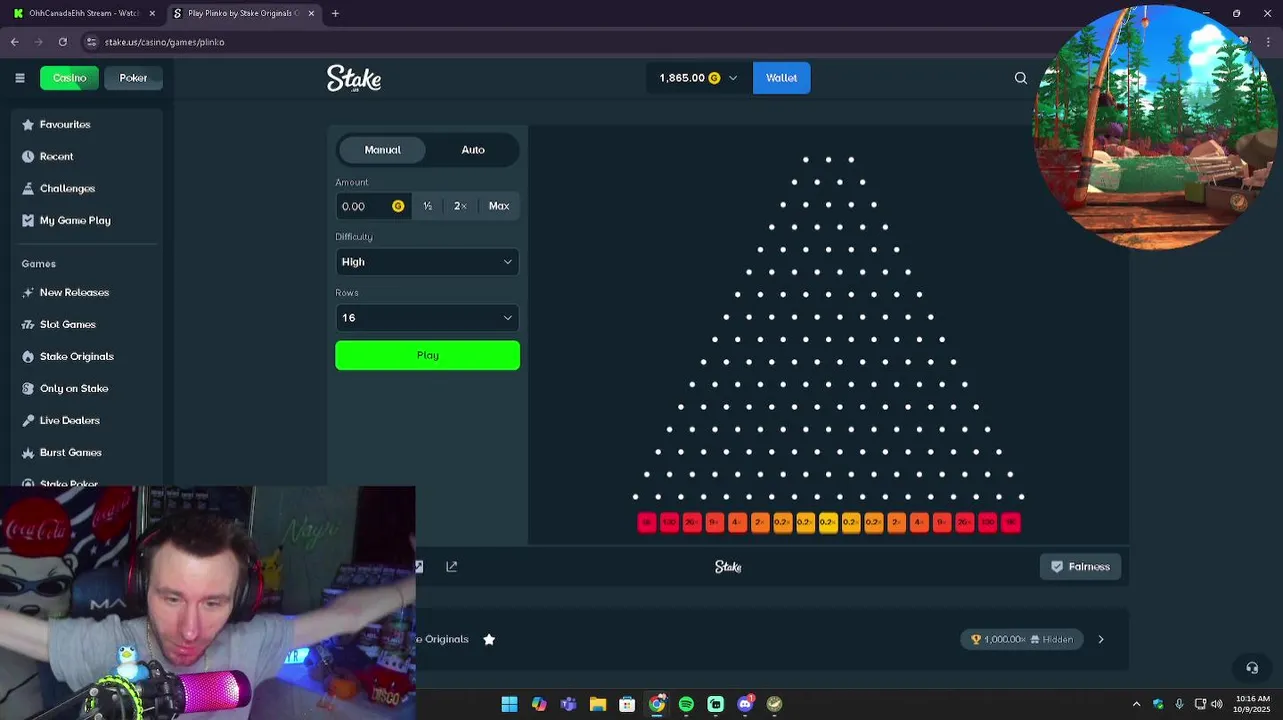Expand the balance currency dropdown

(733, 78)
